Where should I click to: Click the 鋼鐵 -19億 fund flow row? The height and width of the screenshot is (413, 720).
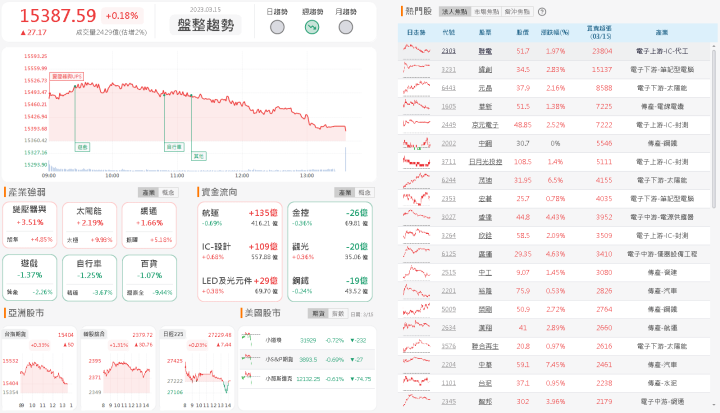click(330, 285)
